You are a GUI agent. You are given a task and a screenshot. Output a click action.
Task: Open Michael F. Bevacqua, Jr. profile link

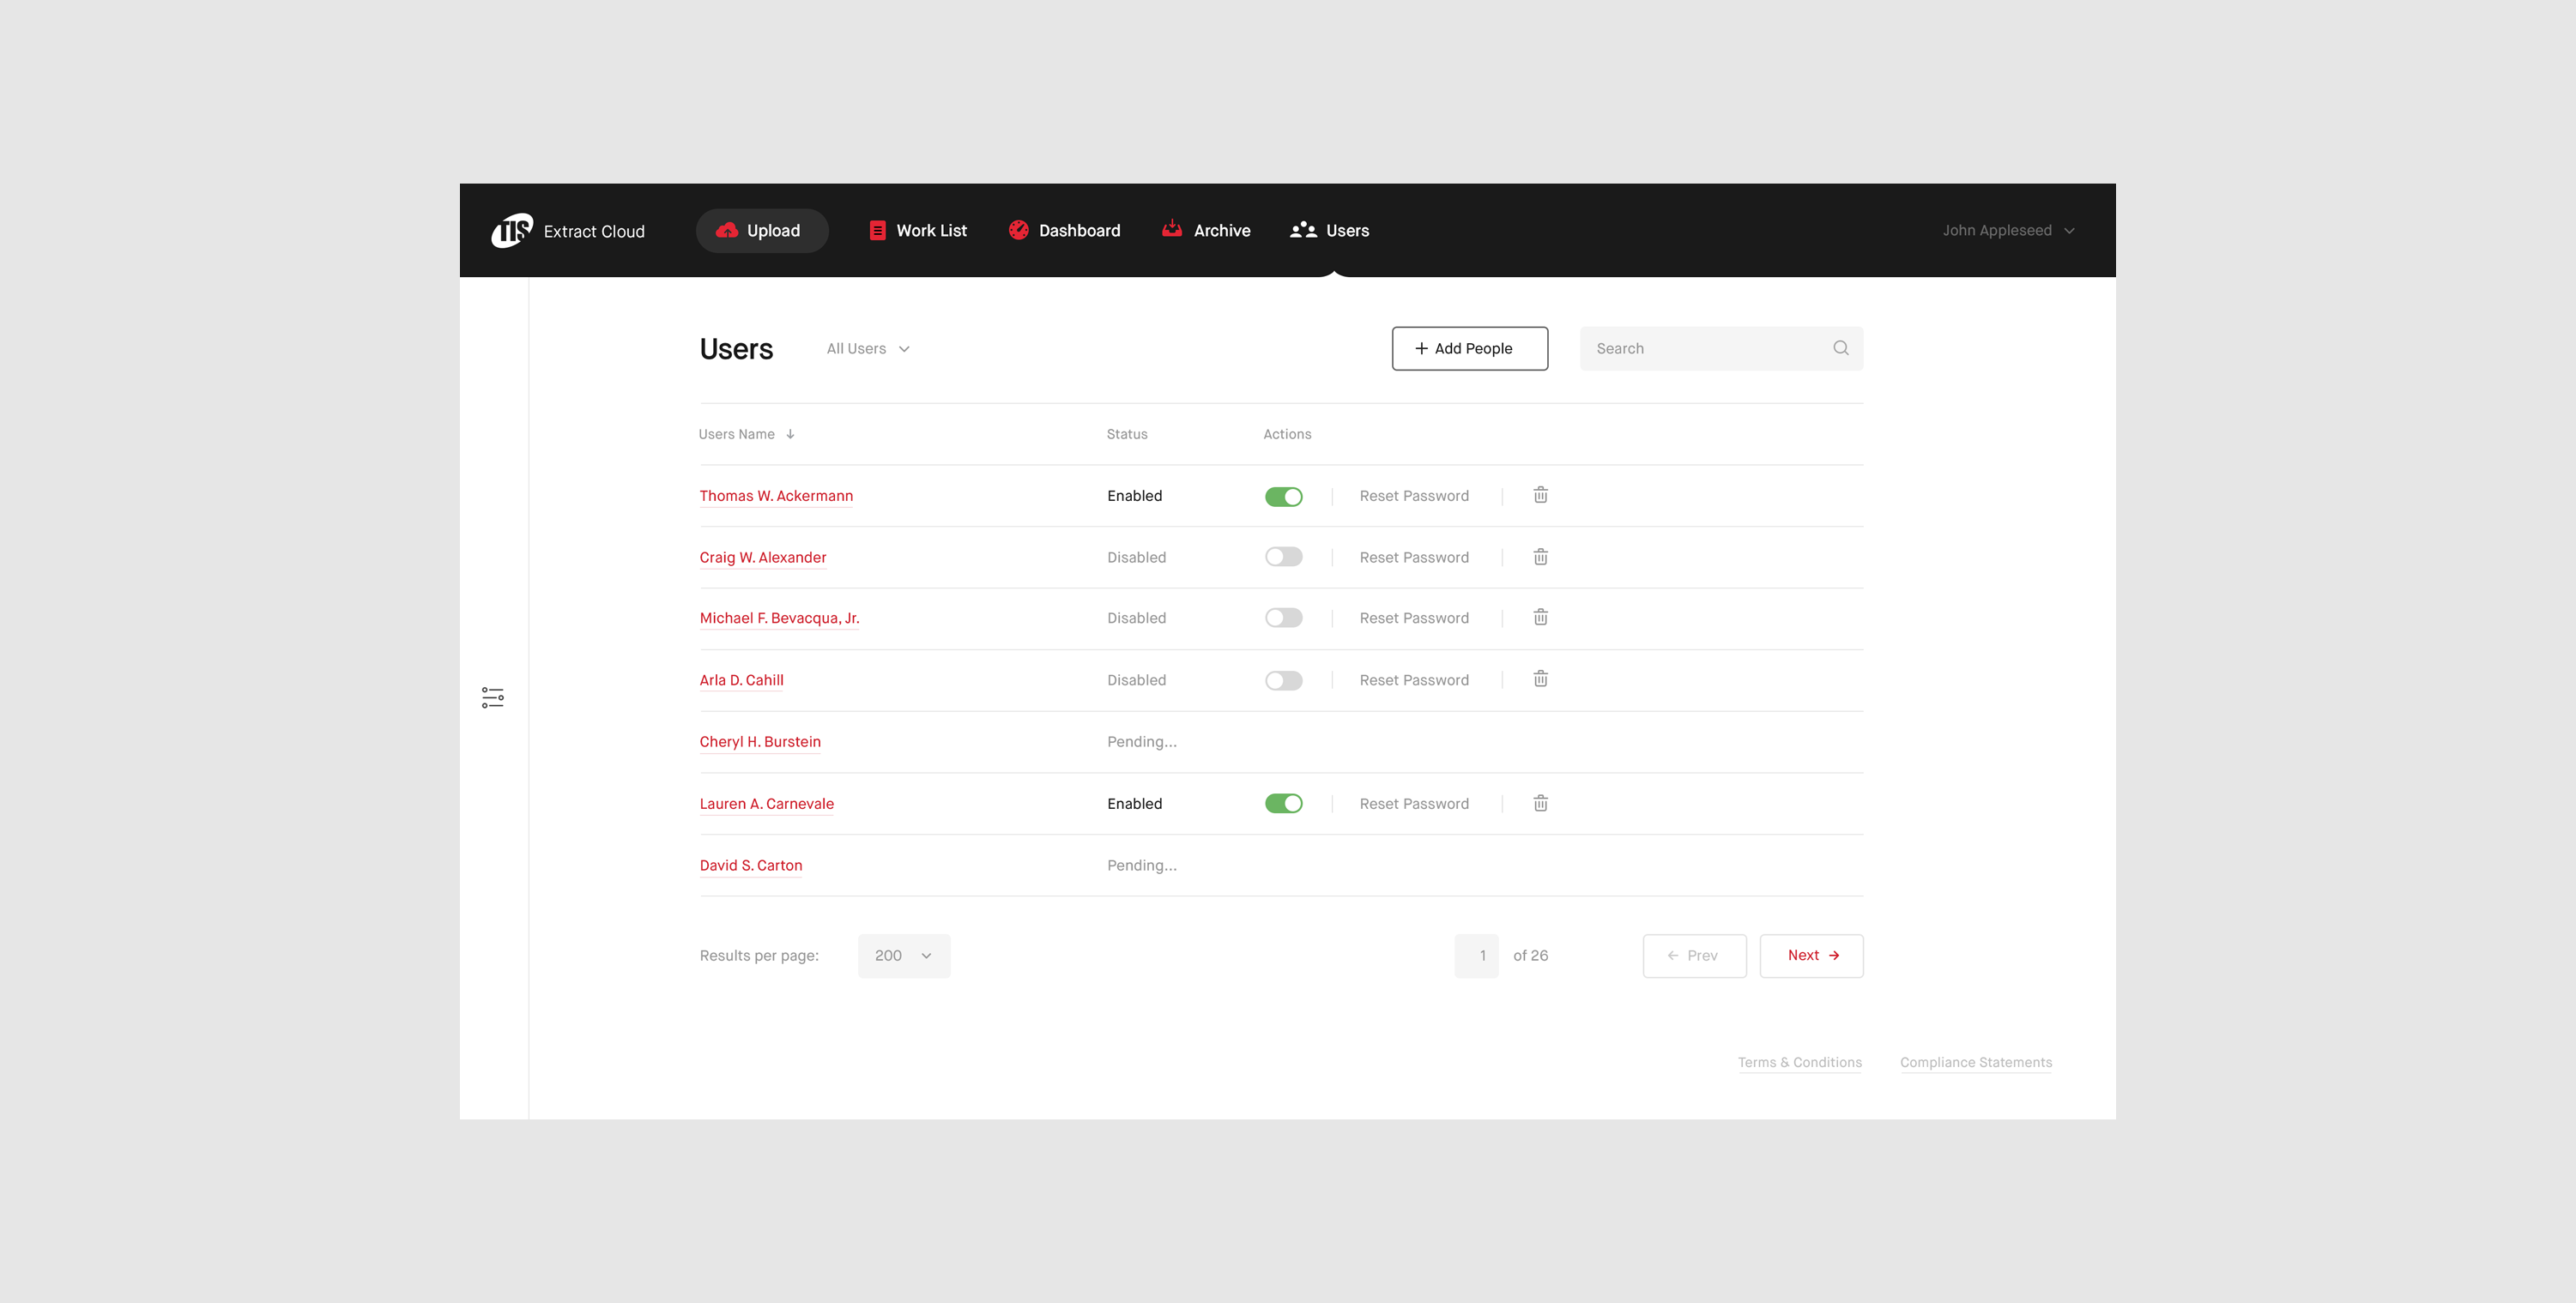point(779,618)
